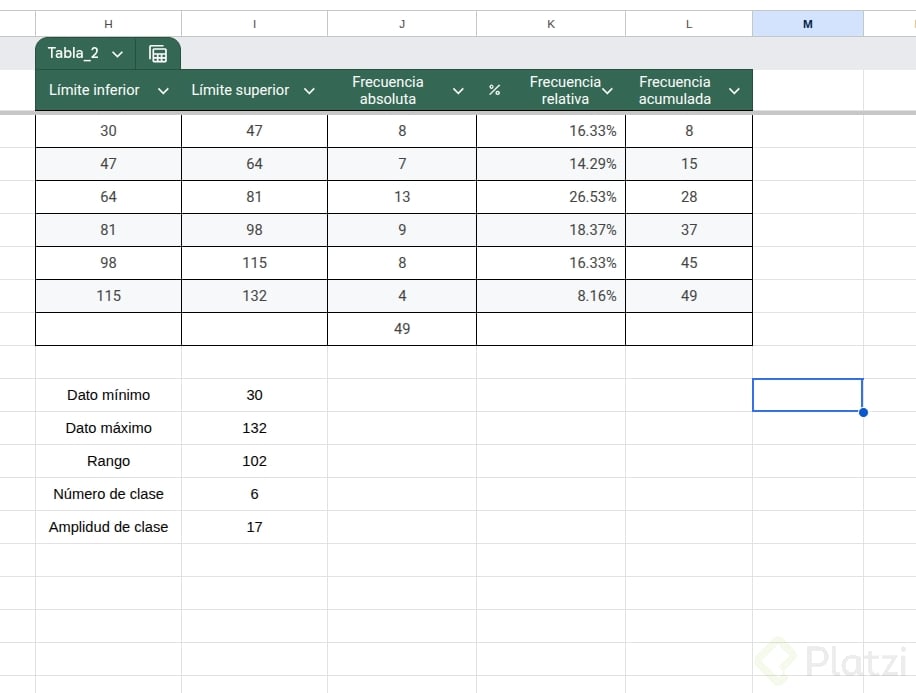Open the Frecuencia absoluta column dropdown
916x693 pixels.
[459, 91]
